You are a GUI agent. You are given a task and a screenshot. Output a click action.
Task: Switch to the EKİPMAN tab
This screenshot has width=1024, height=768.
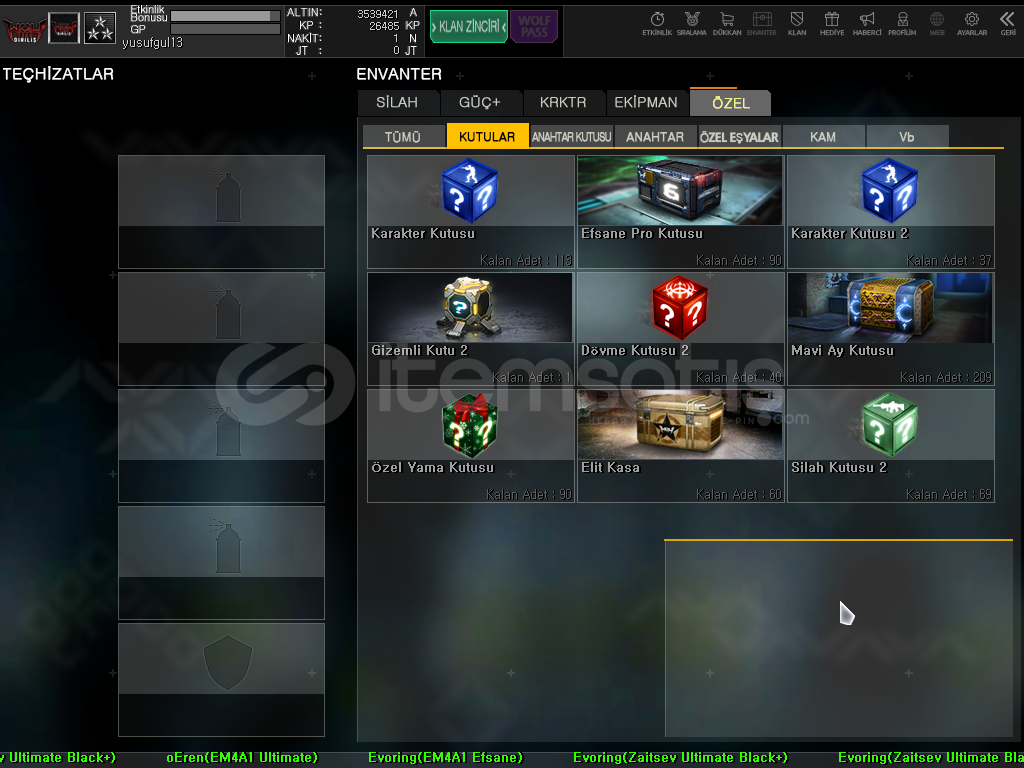[x=646, y=103]
